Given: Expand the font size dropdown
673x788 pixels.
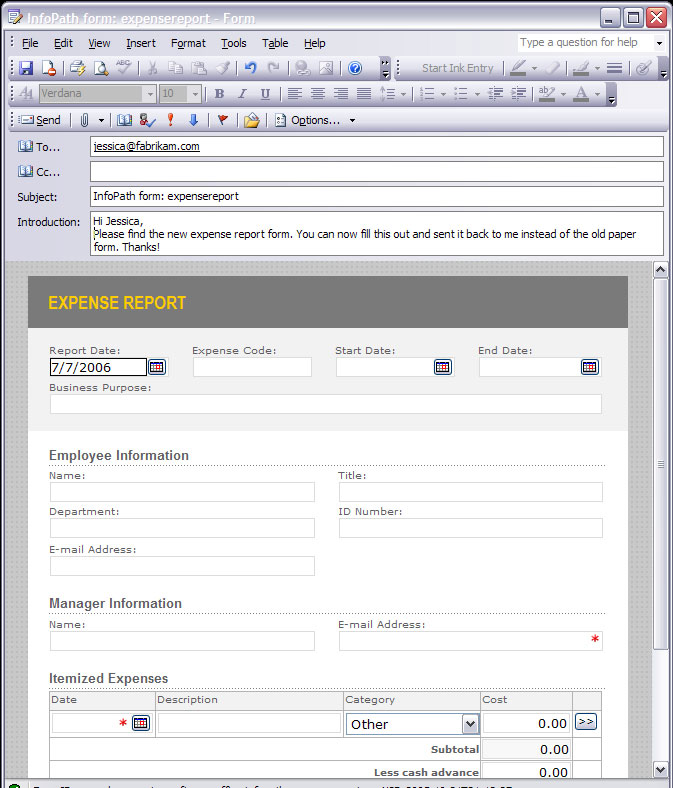Looking at the screenshot, I should [x=194, y=94].
